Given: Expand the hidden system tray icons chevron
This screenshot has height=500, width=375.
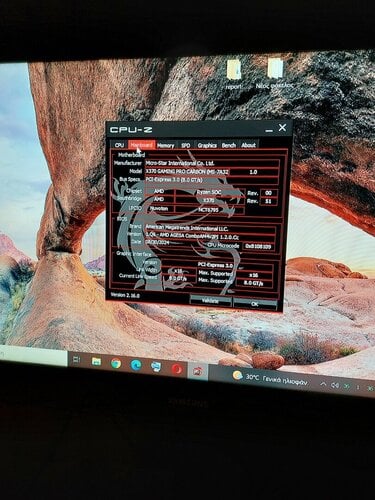Looking at the screenshot, I should (323, 384).
